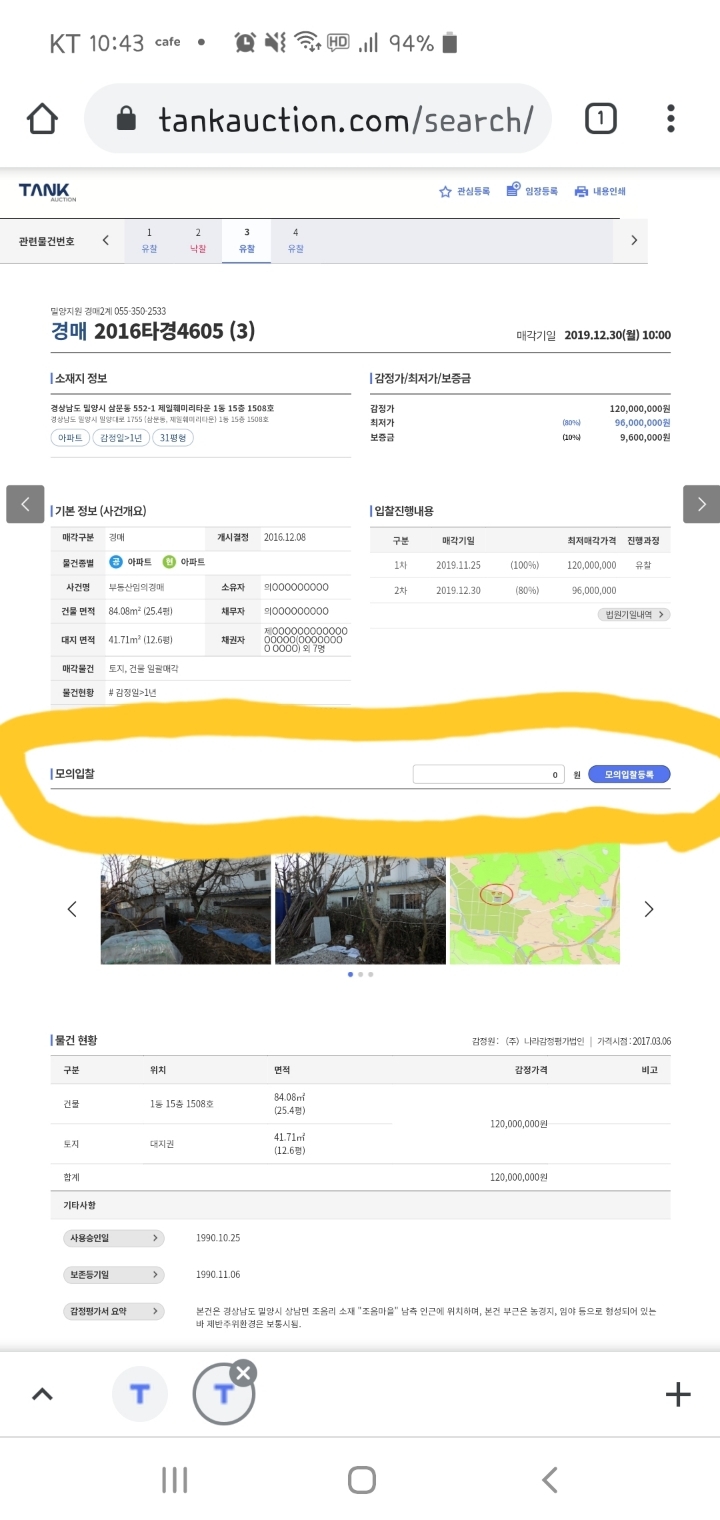Select related item tab 1 유찰

149,240
